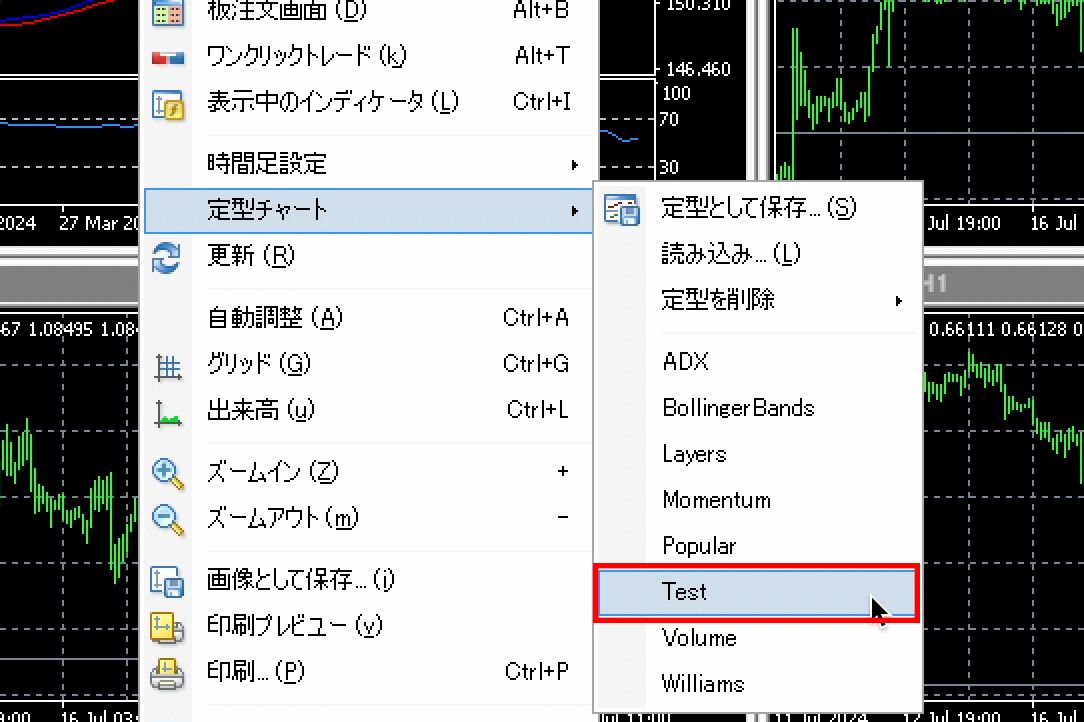Click the grid icon
This screenshot has width=1084, height=722.
click(x=167, y=366)
